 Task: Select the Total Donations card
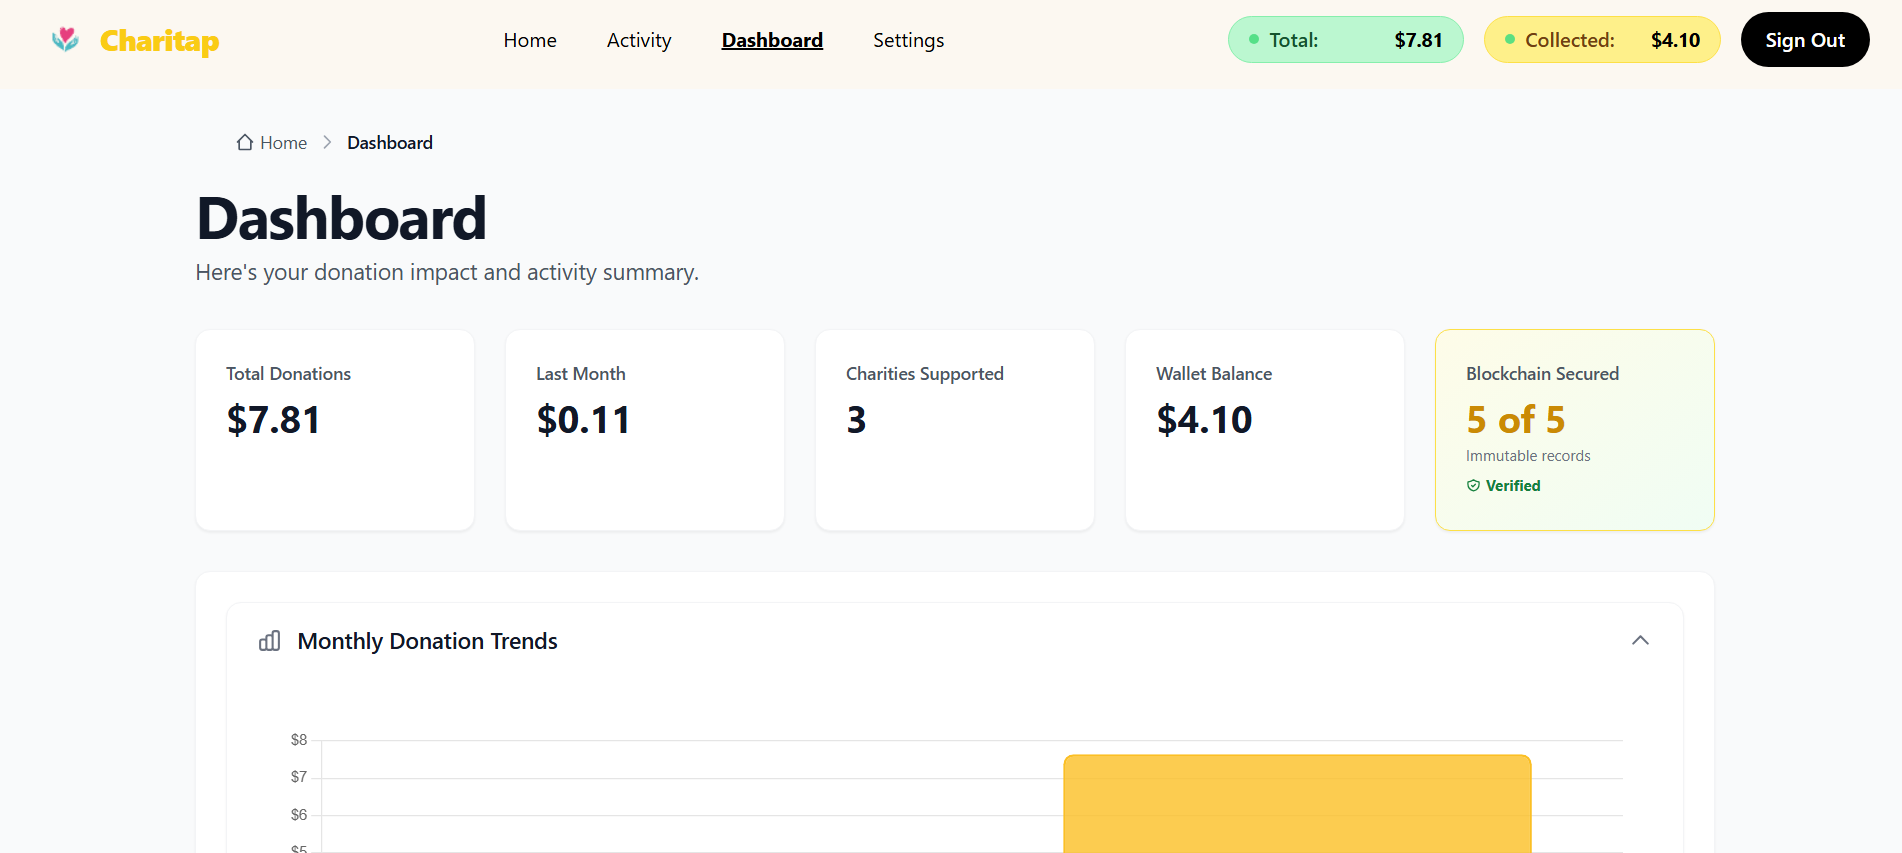tap(335, 430)
